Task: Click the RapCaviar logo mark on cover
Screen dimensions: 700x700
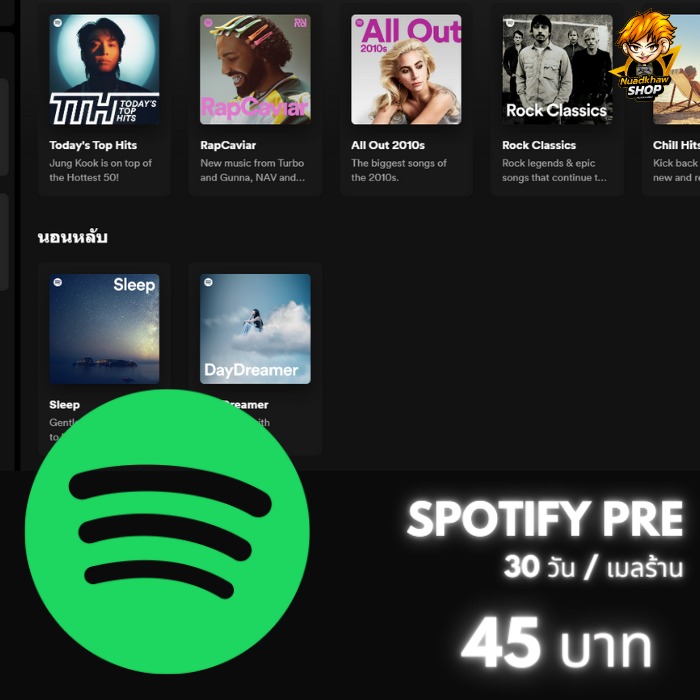Action: point(300,23)
